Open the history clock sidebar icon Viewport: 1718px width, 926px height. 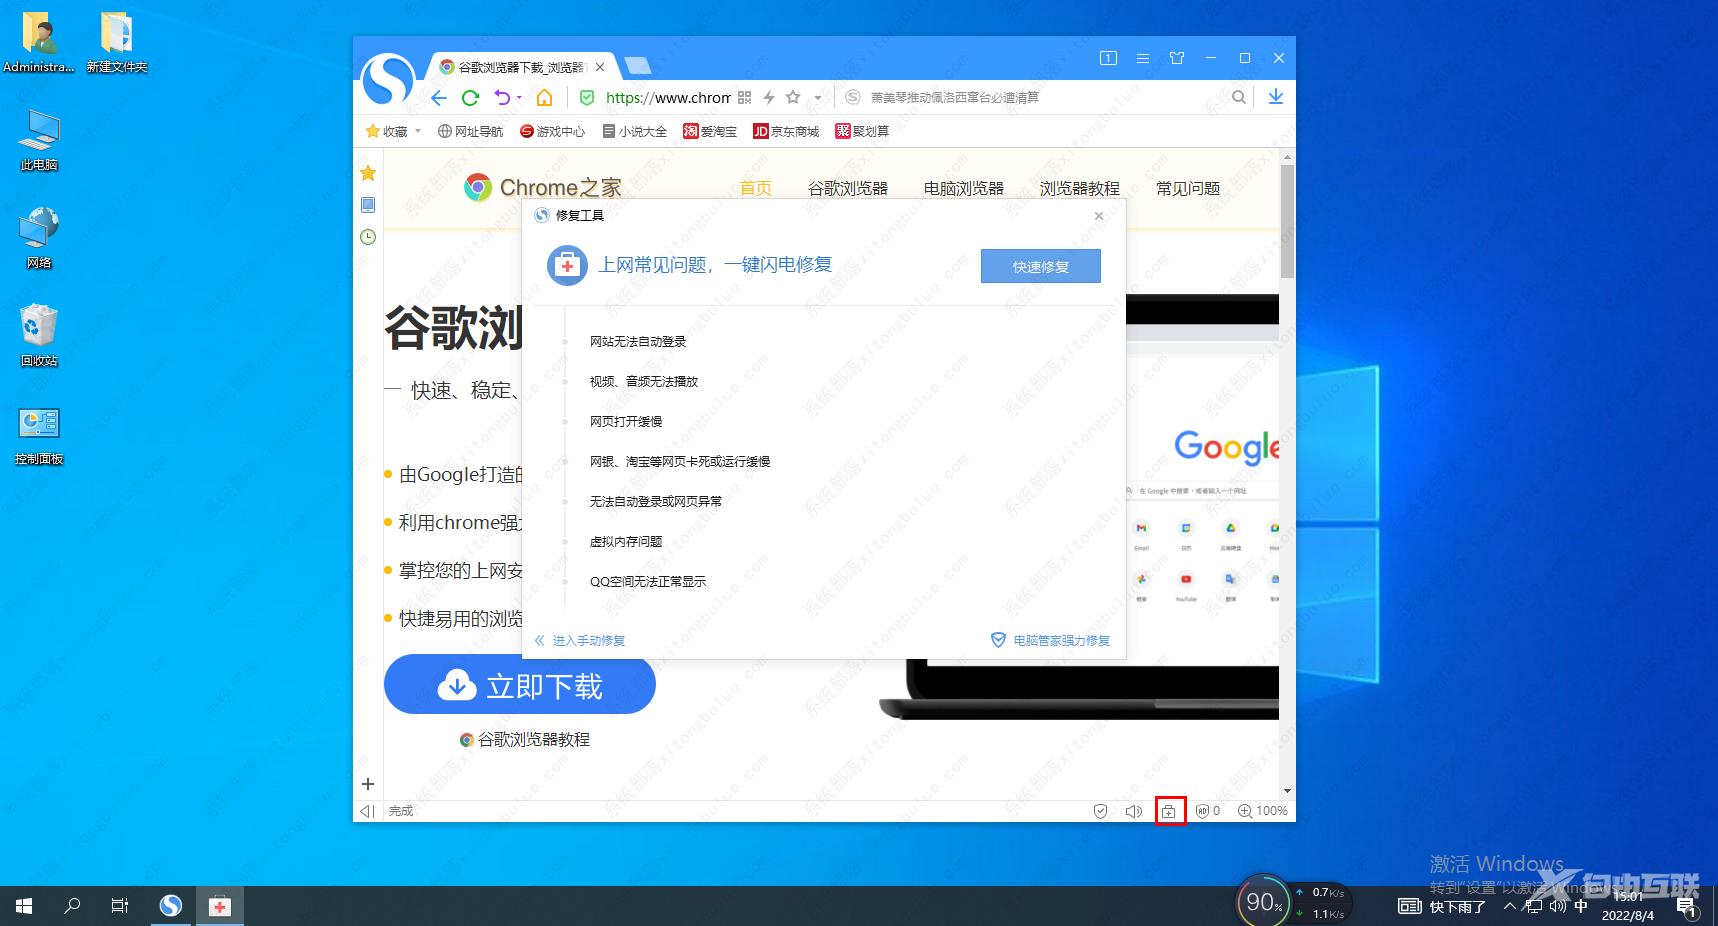click(368, 237)
